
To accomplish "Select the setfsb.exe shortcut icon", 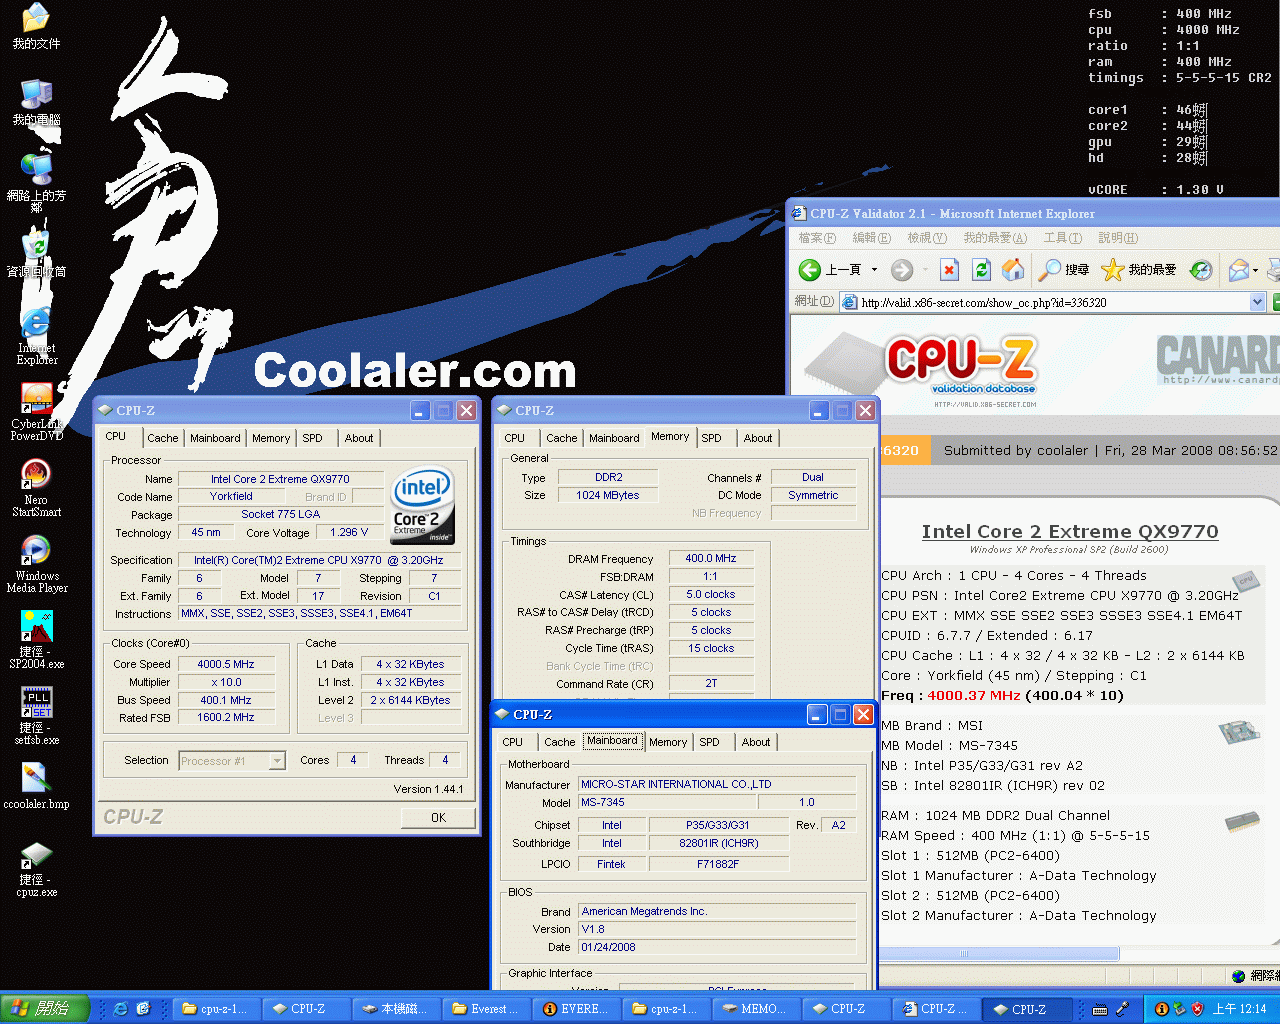I will 36,715.
